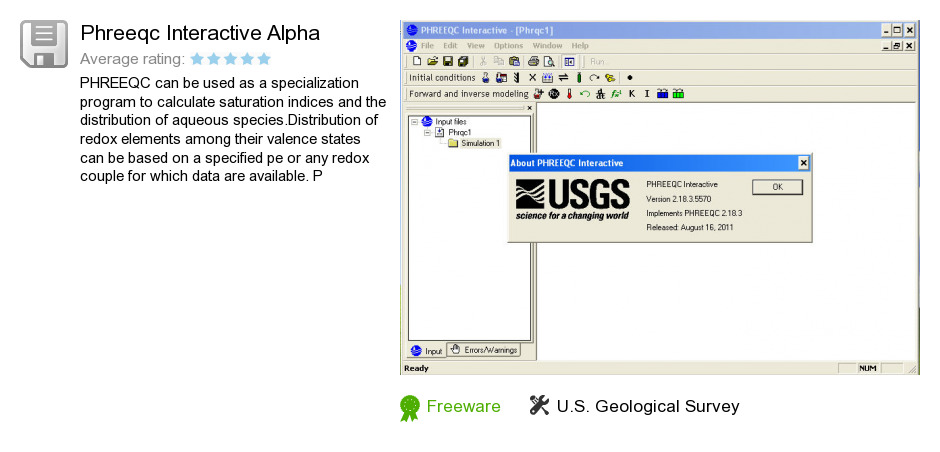Click the floppy disk software icon
This screenshot has height=452, width=940.
[44, 44]
